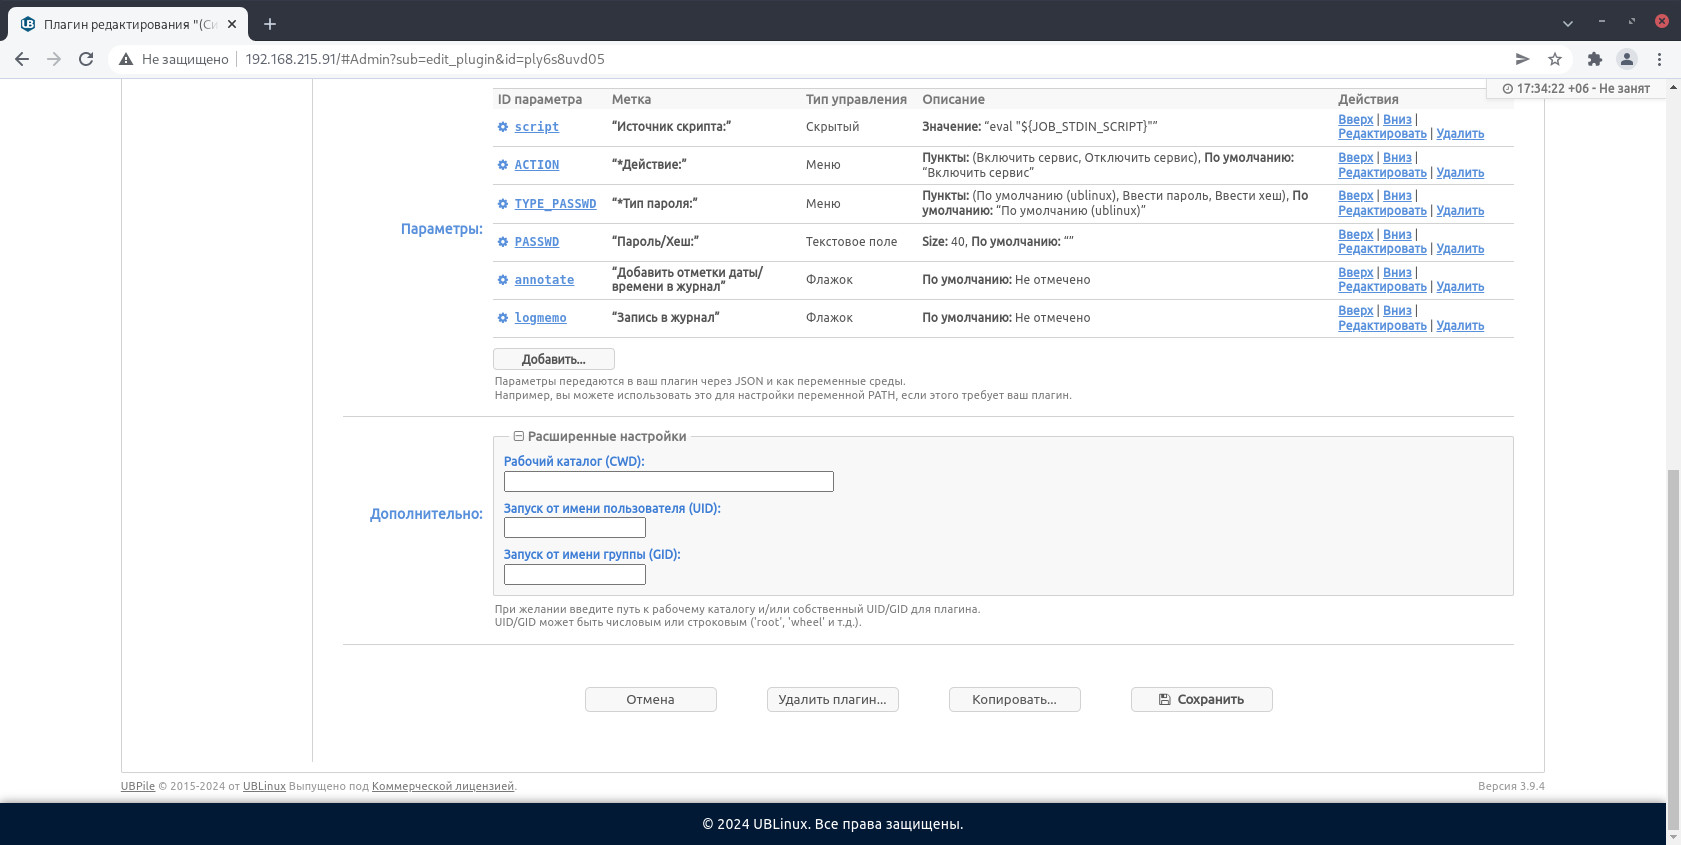This screenshot has width=1681, height=845.
Task: Open the script parameter ID link
Action: pos(537,127)
